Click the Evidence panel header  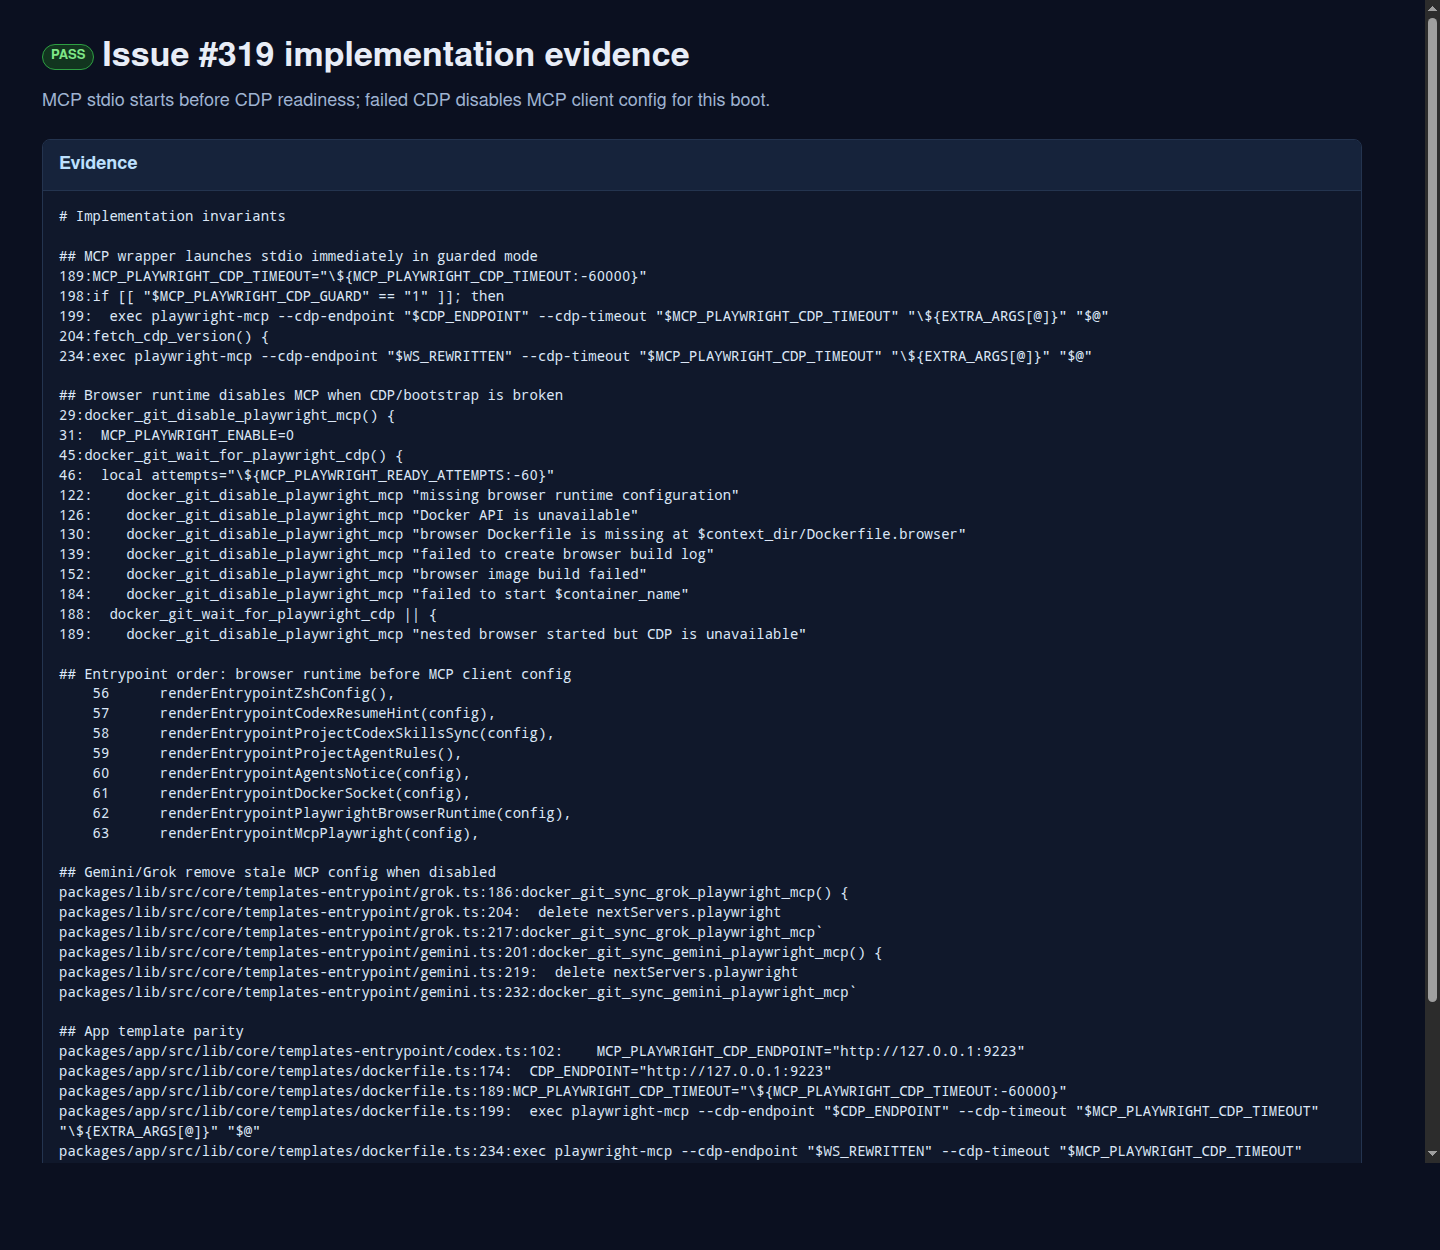pos(702,164)
